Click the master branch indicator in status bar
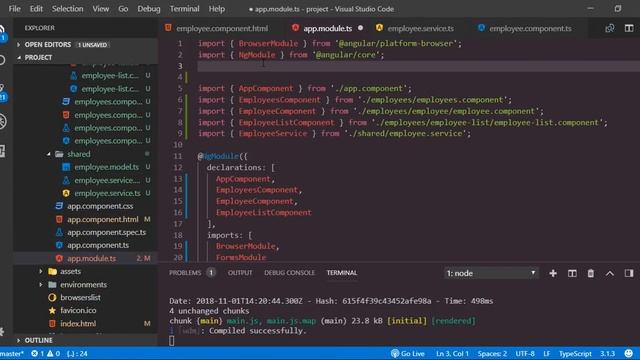Screen dimensions: 640x360 pyautogui.click(x=11, y=353)
